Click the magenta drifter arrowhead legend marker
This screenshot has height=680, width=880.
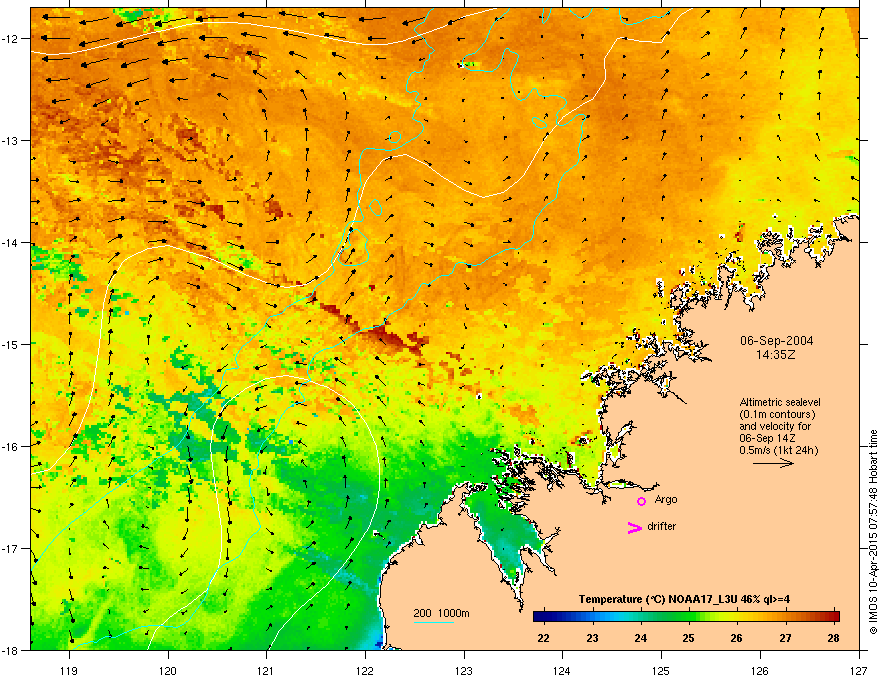[635, 527]
